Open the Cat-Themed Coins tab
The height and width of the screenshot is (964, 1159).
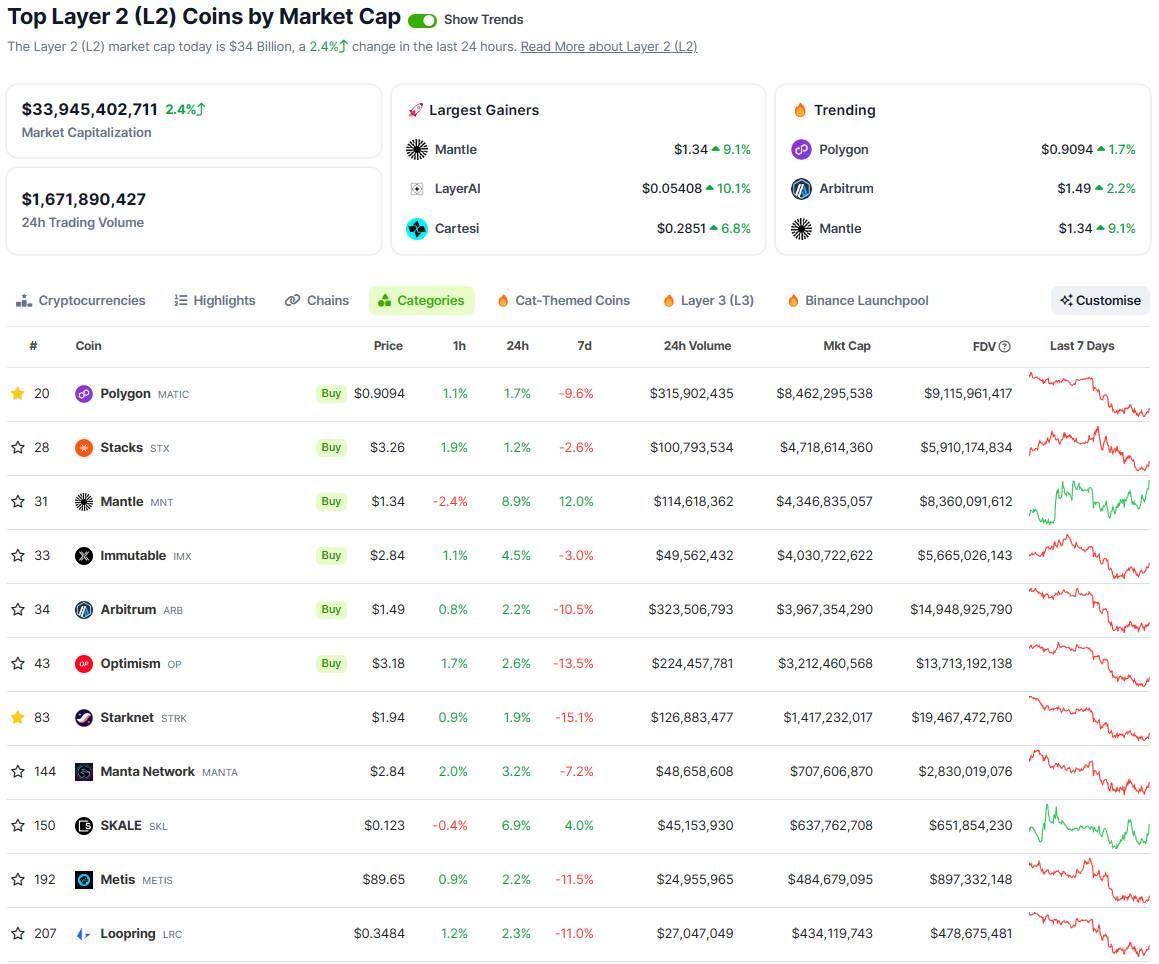tap(564, 300)
